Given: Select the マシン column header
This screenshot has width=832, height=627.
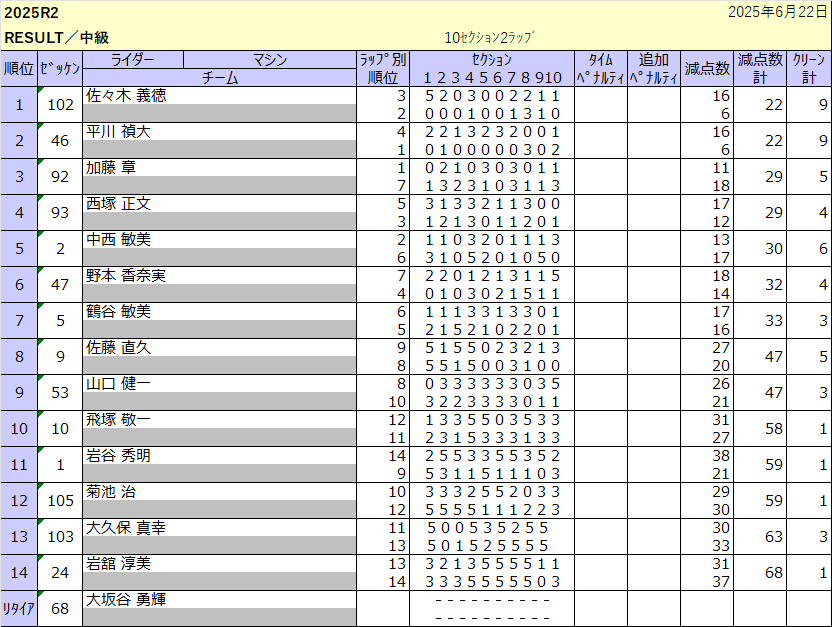Looking at the screenshot, I should click(270, 60).
